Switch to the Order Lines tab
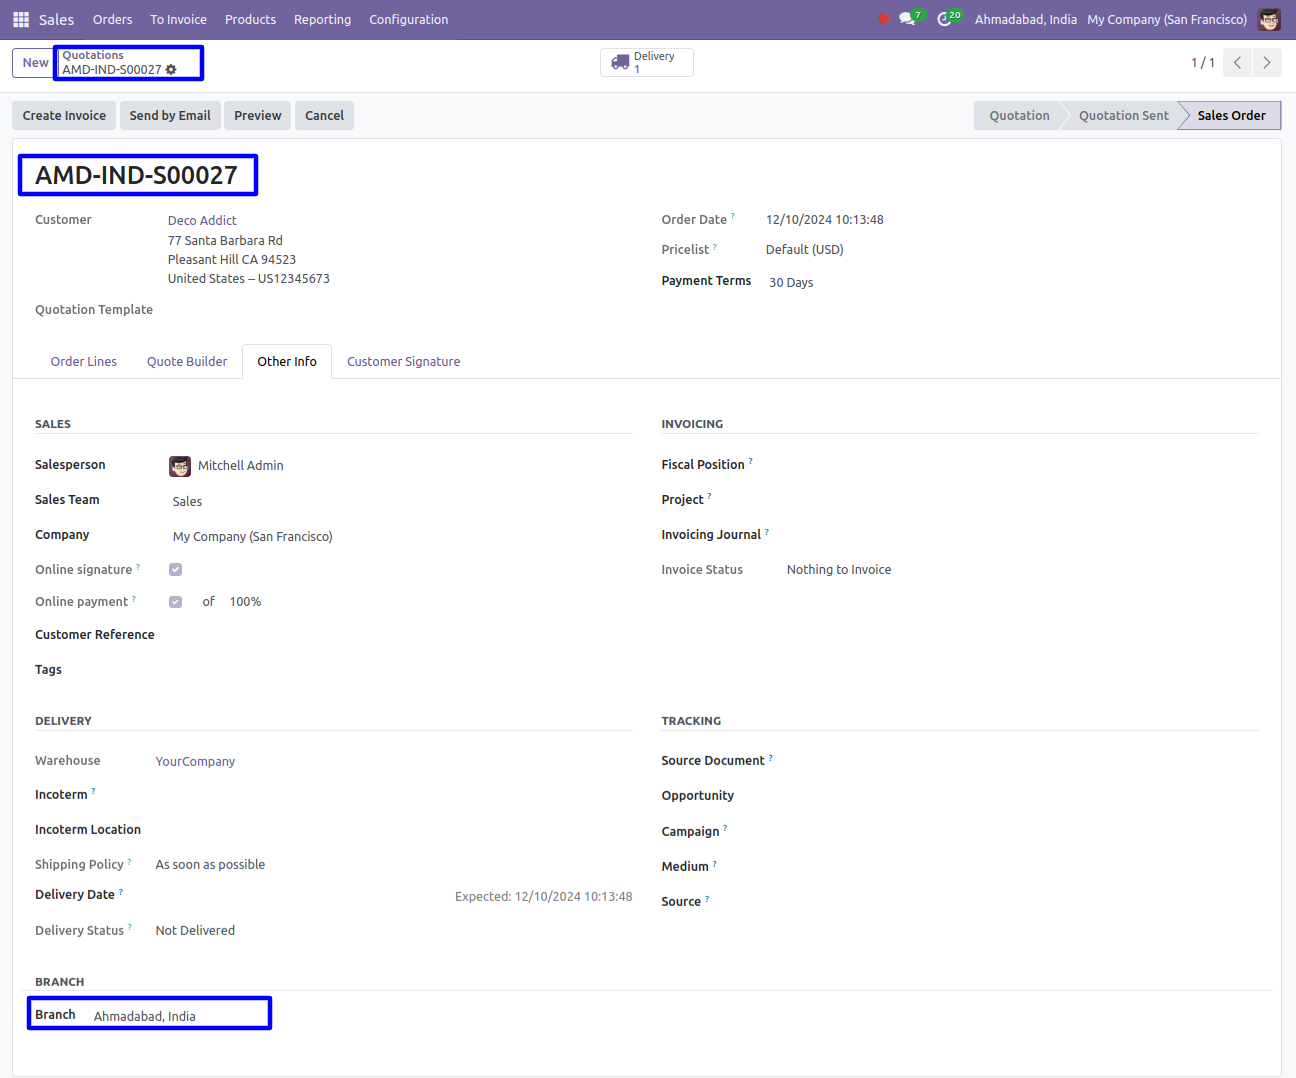Viewport: 1296px width, 1078px height. tap(84, 362)
